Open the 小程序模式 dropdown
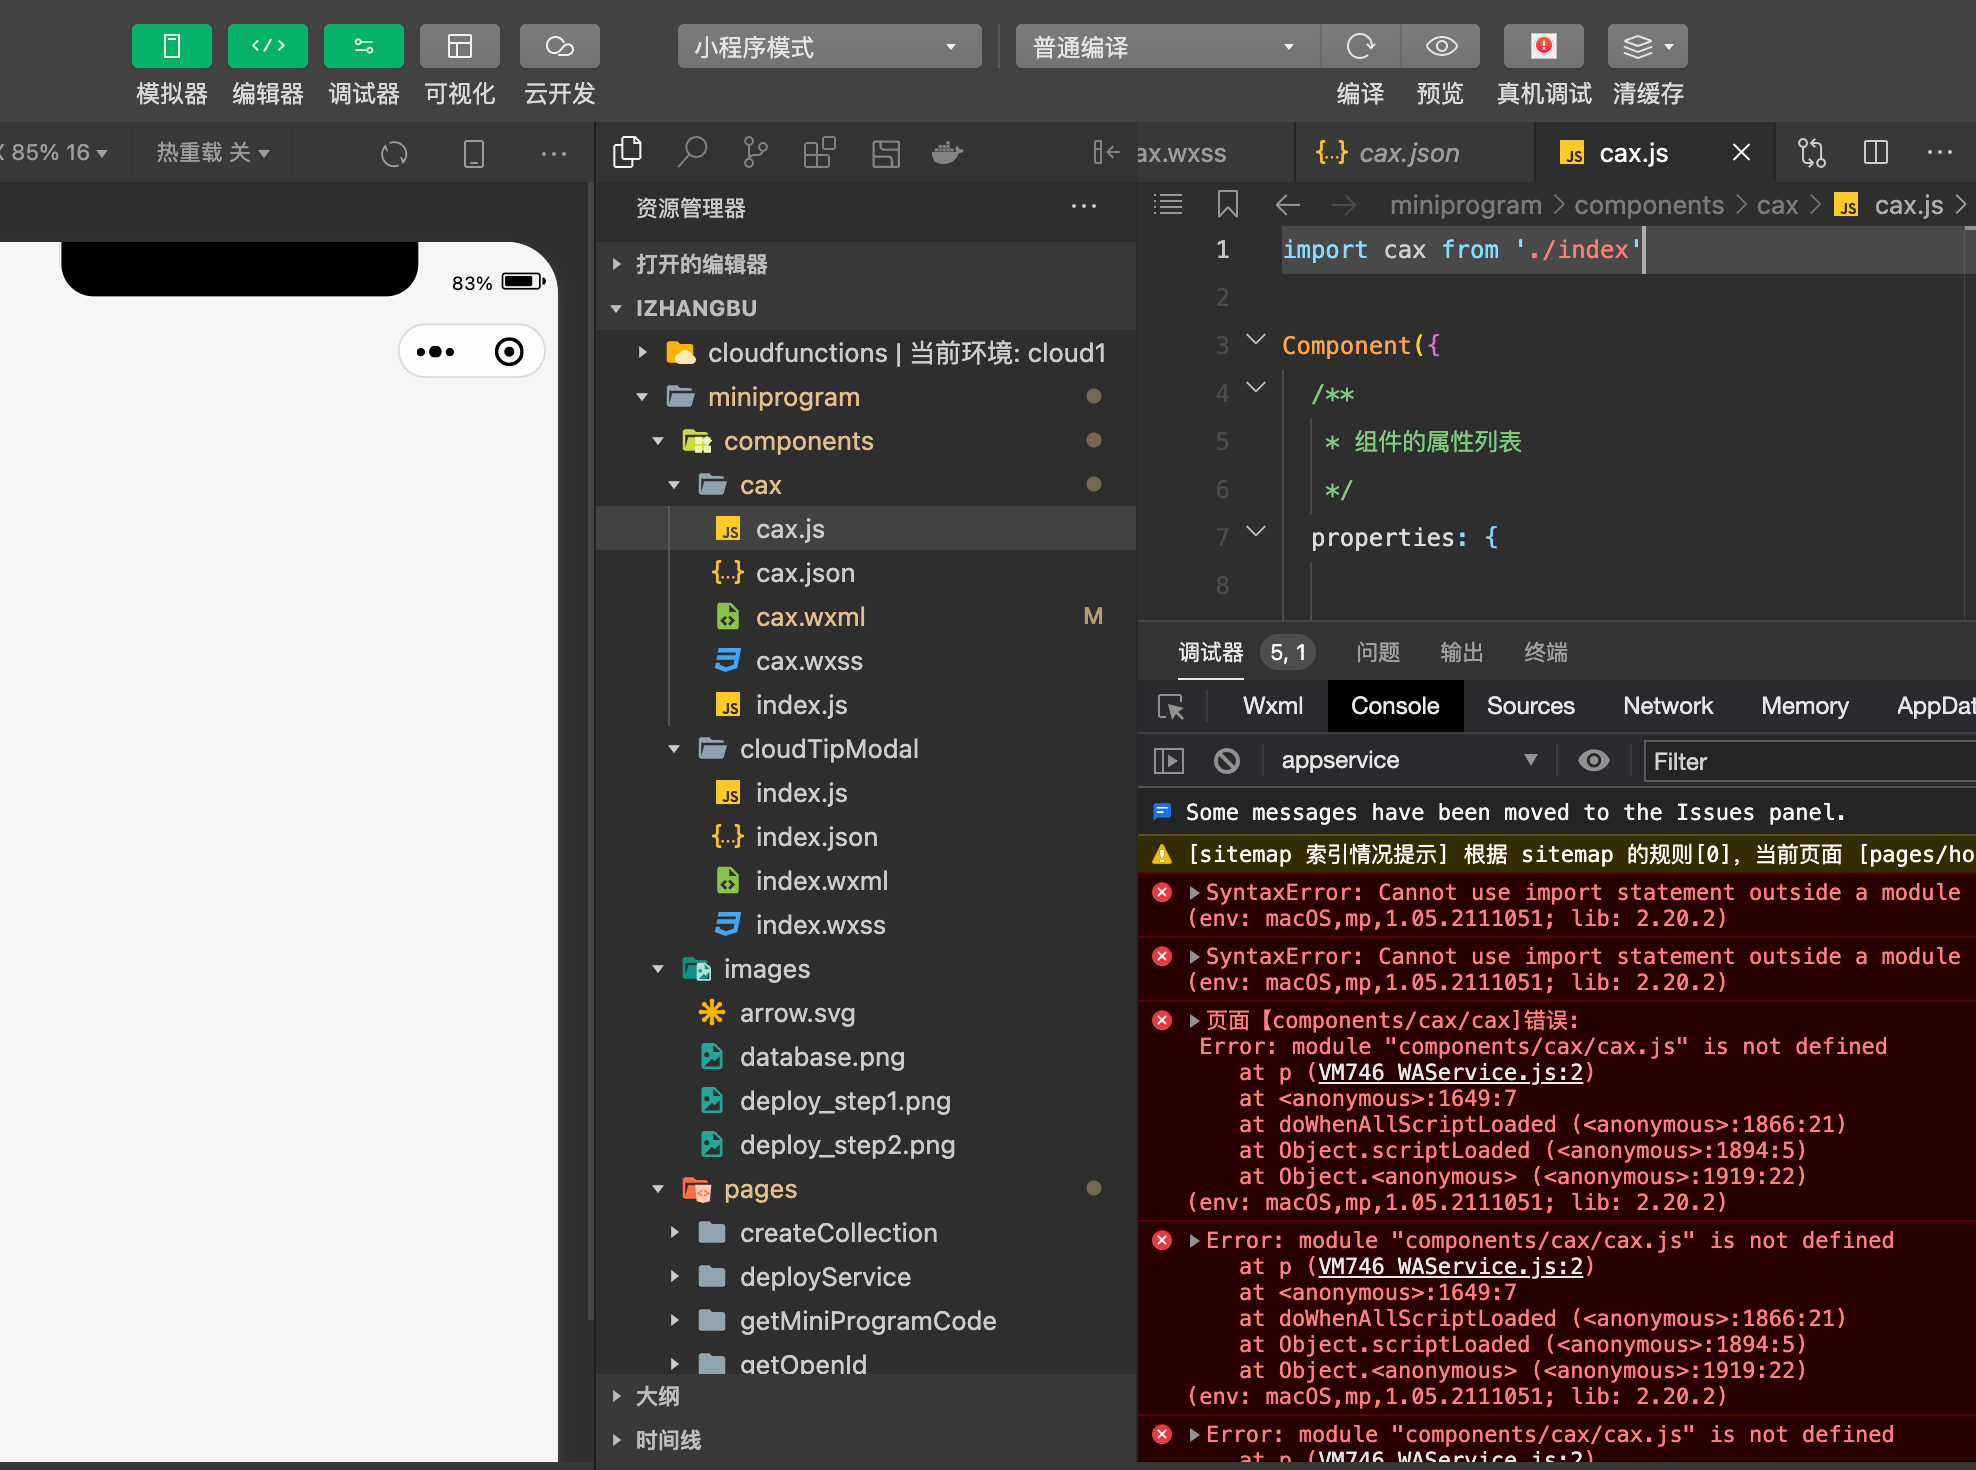The width and height of the screenshot is (1976, 1470). pos(829,47)
